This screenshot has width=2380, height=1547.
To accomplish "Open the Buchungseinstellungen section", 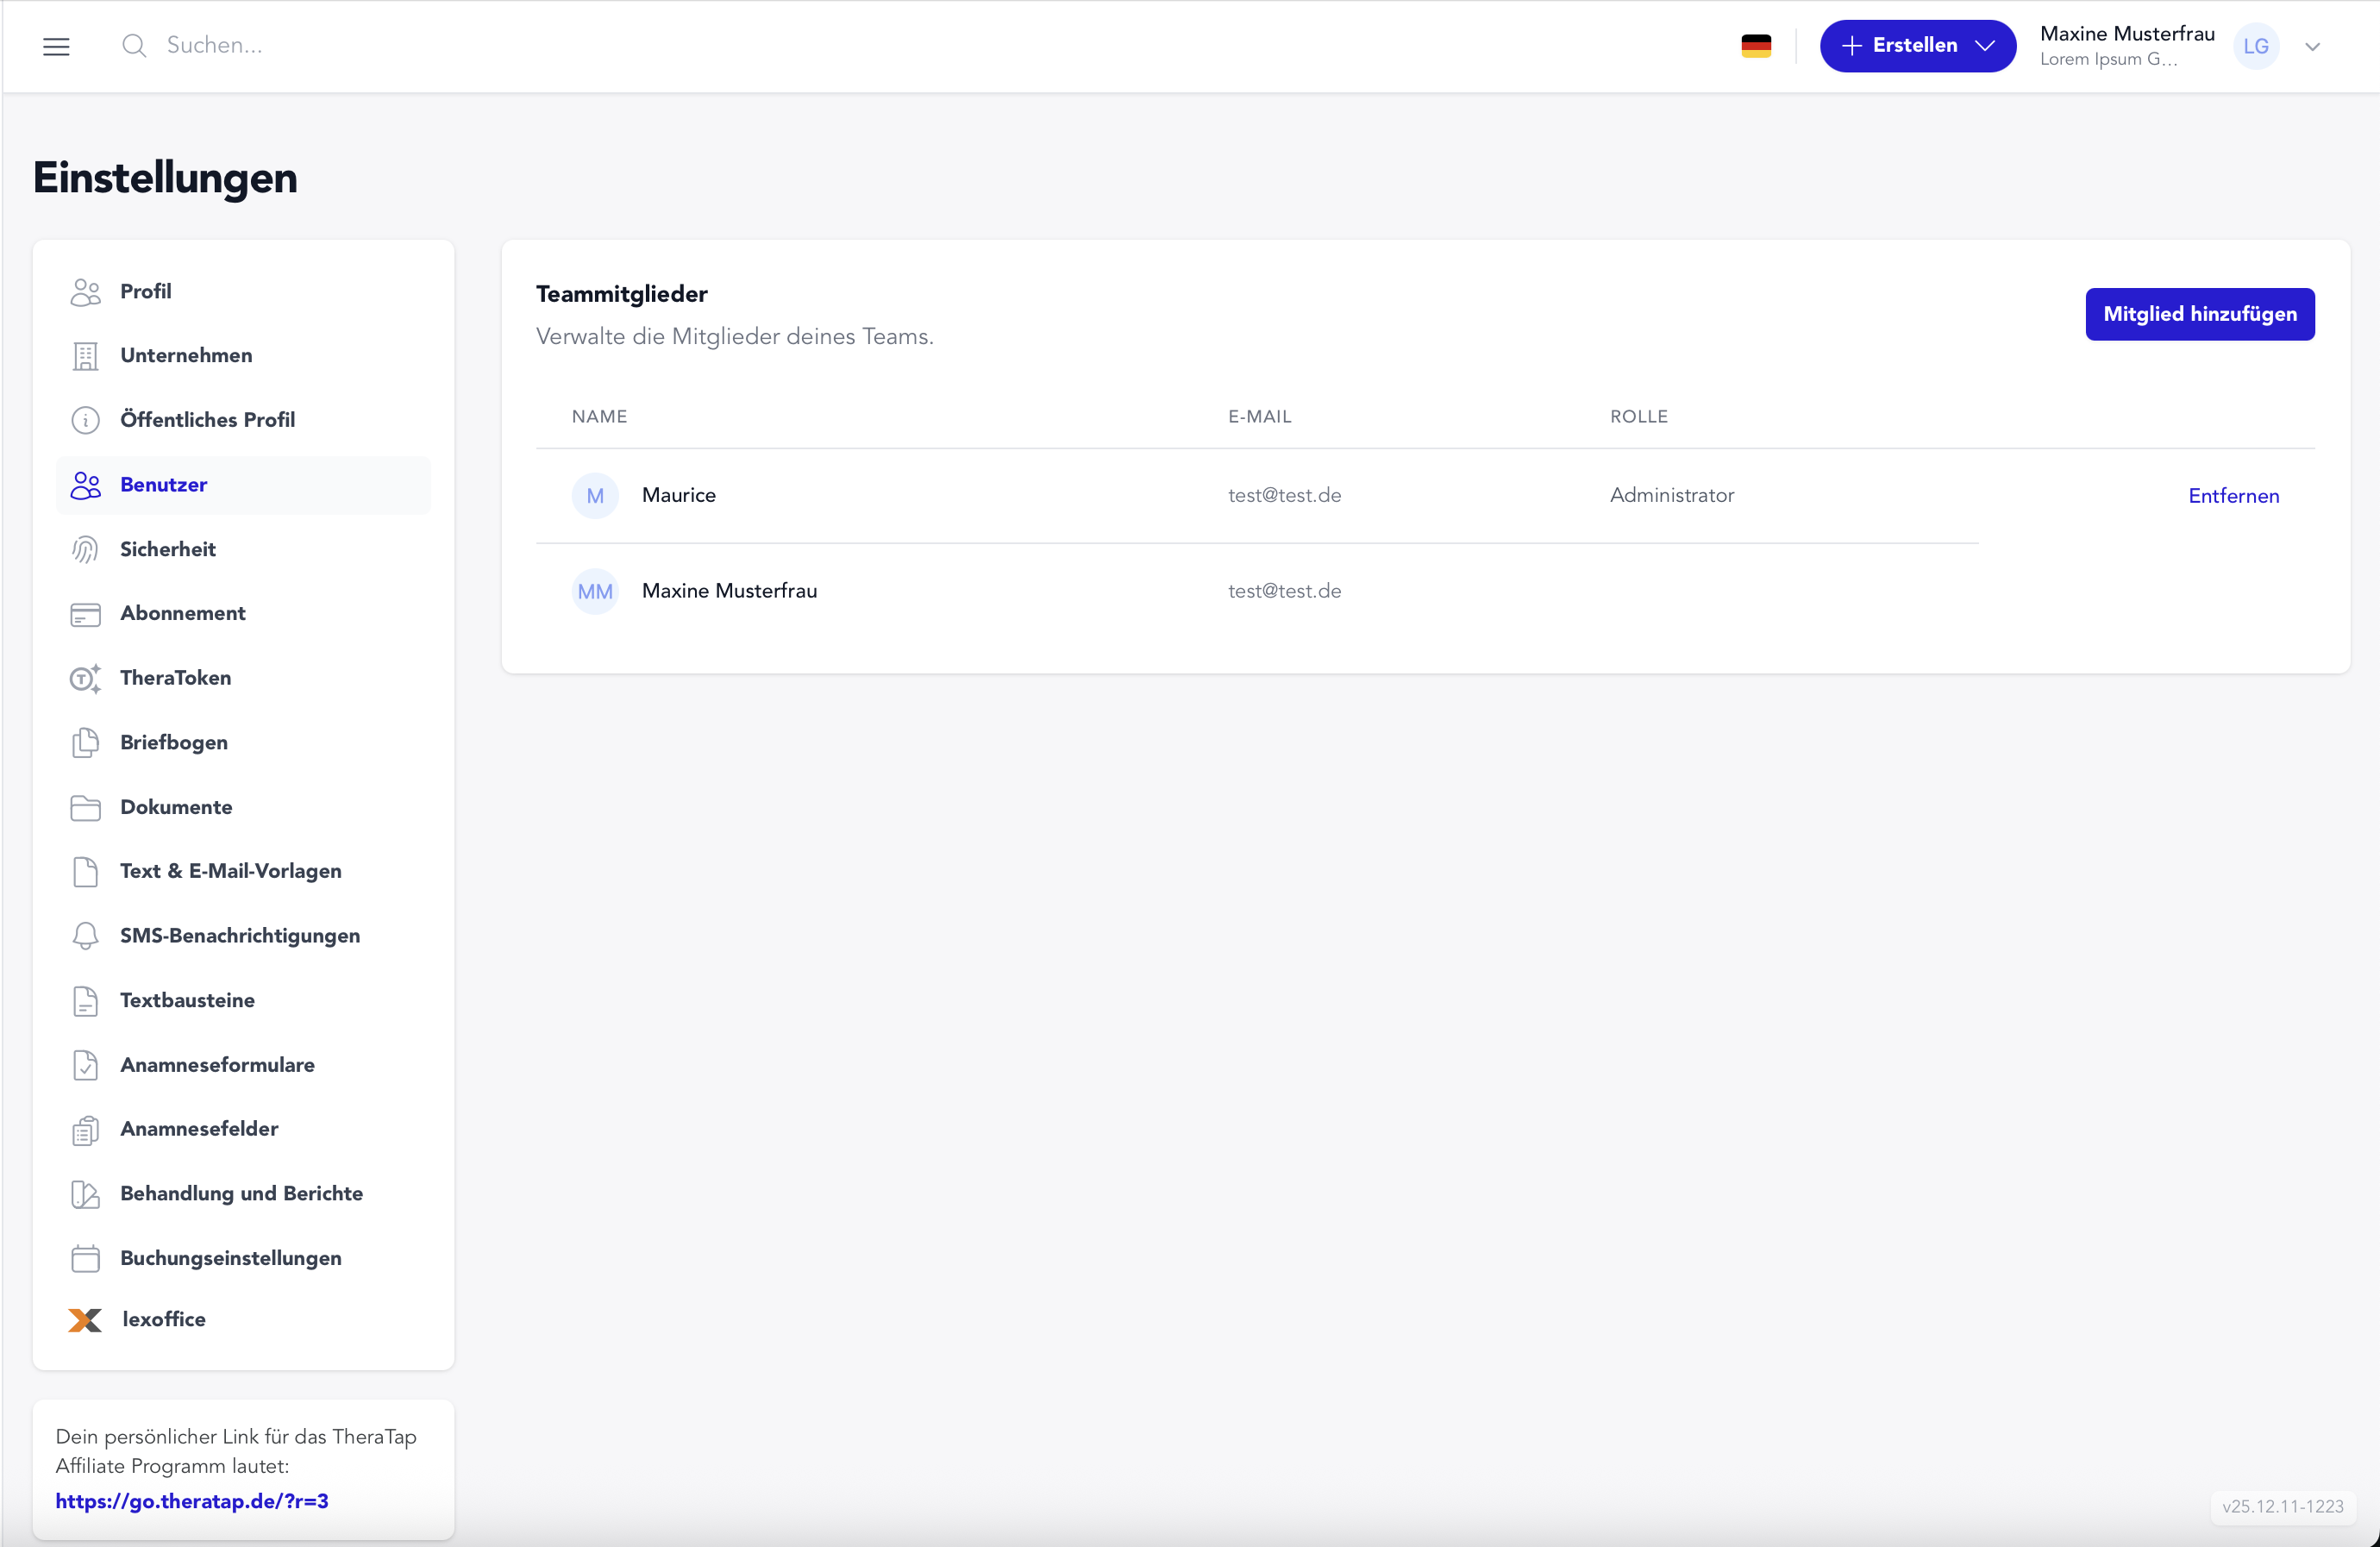I will click(x=230, y=1258).
